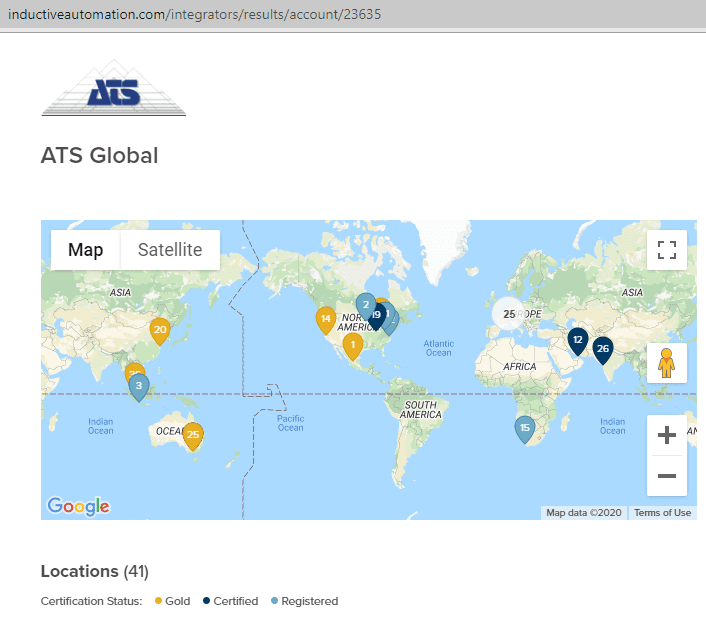Click the dark blue marker 26 in India
This screenshot has height=619, width=706.
coord(603,349)
